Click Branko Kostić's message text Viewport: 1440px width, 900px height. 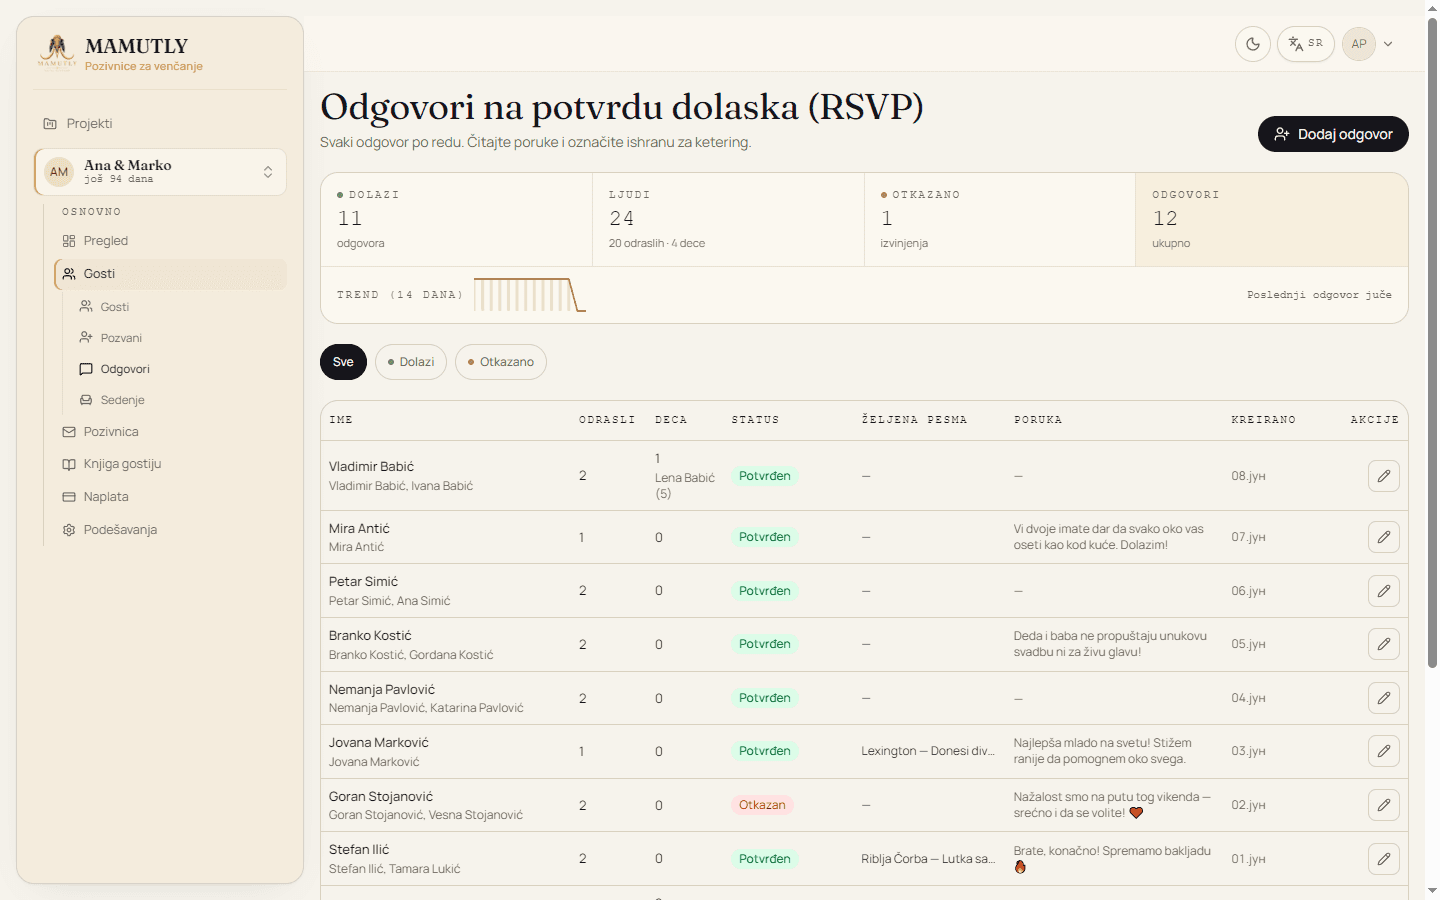[1110, 644]
